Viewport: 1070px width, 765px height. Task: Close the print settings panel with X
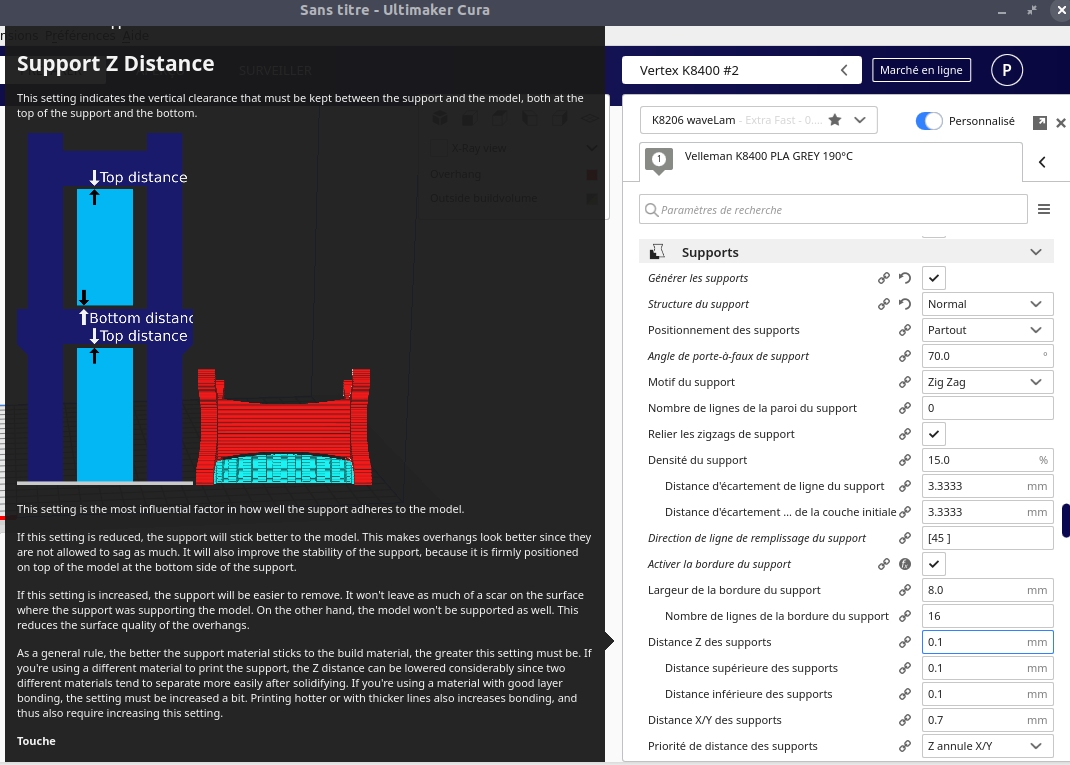(x=1060, y=122)
